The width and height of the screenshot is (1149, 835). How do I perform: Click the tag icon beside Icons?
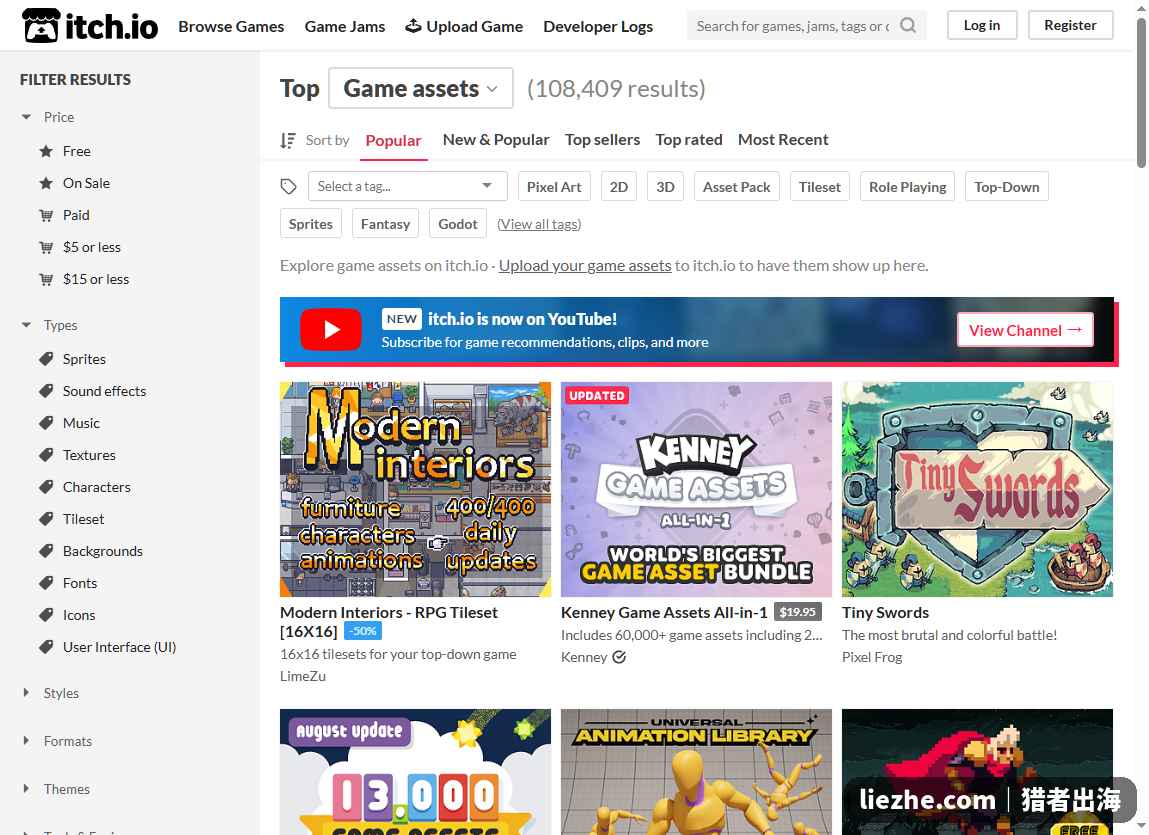pos(46,615)
